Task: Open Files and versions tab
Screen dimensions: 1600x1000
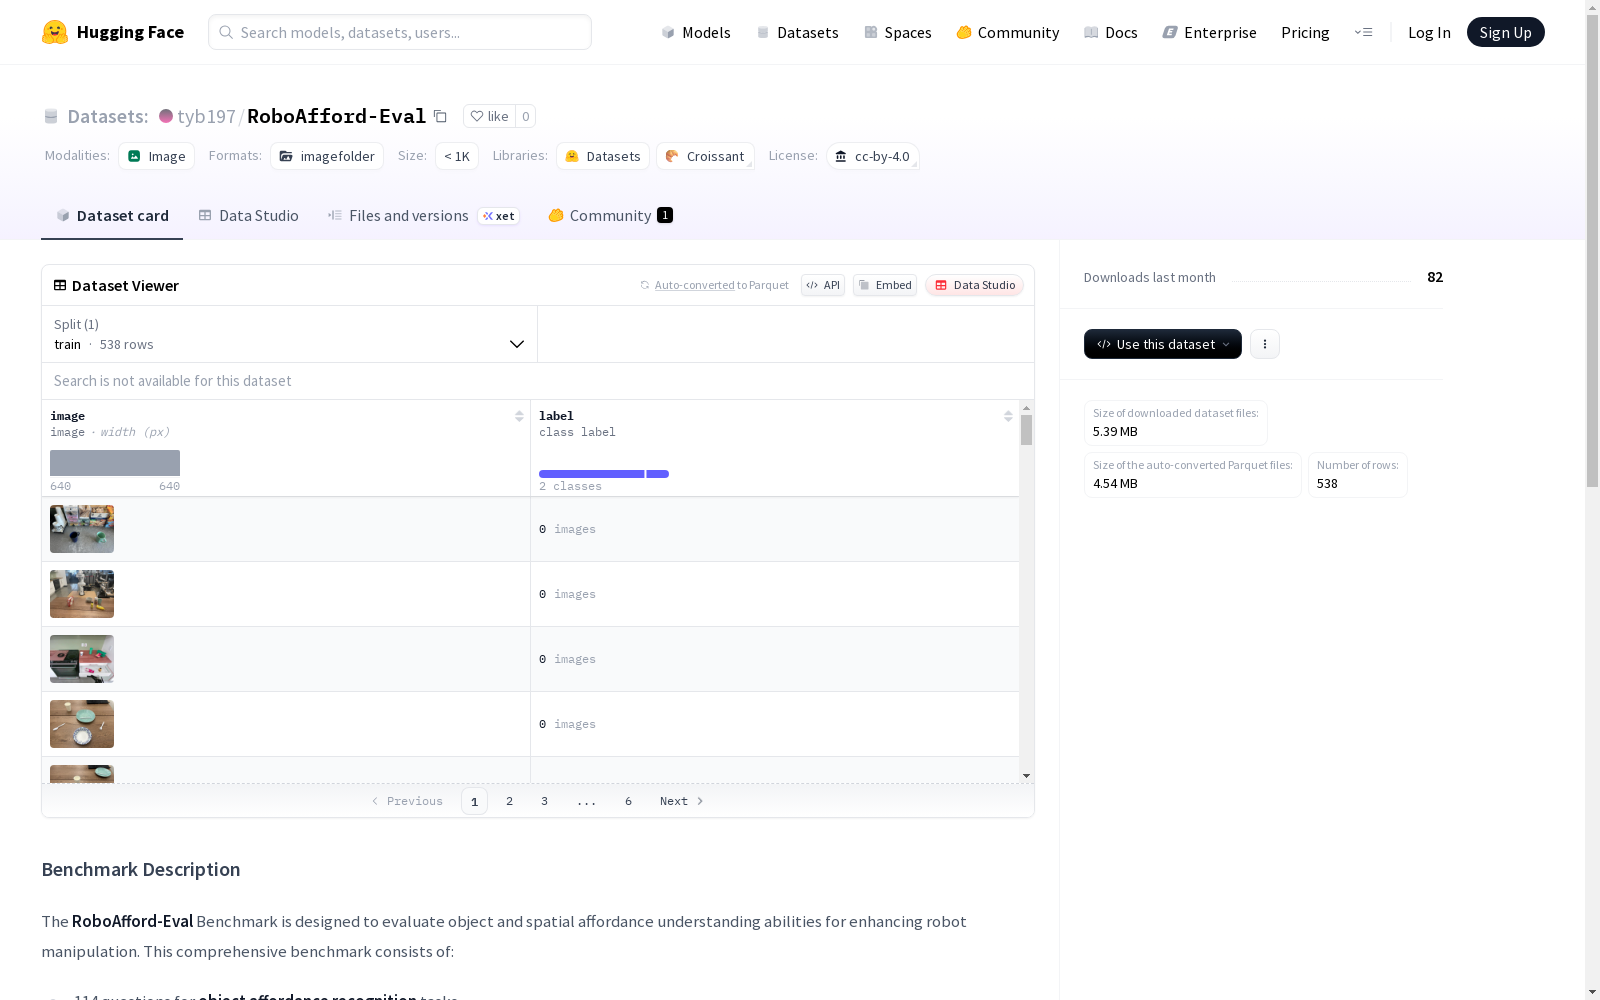Action: (423, 216)
